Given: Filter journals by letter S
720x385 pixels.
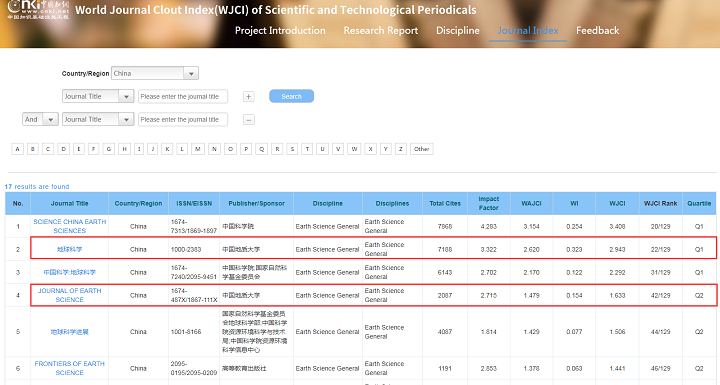Looking at the screenshot, I should click(x=292, y=149).
